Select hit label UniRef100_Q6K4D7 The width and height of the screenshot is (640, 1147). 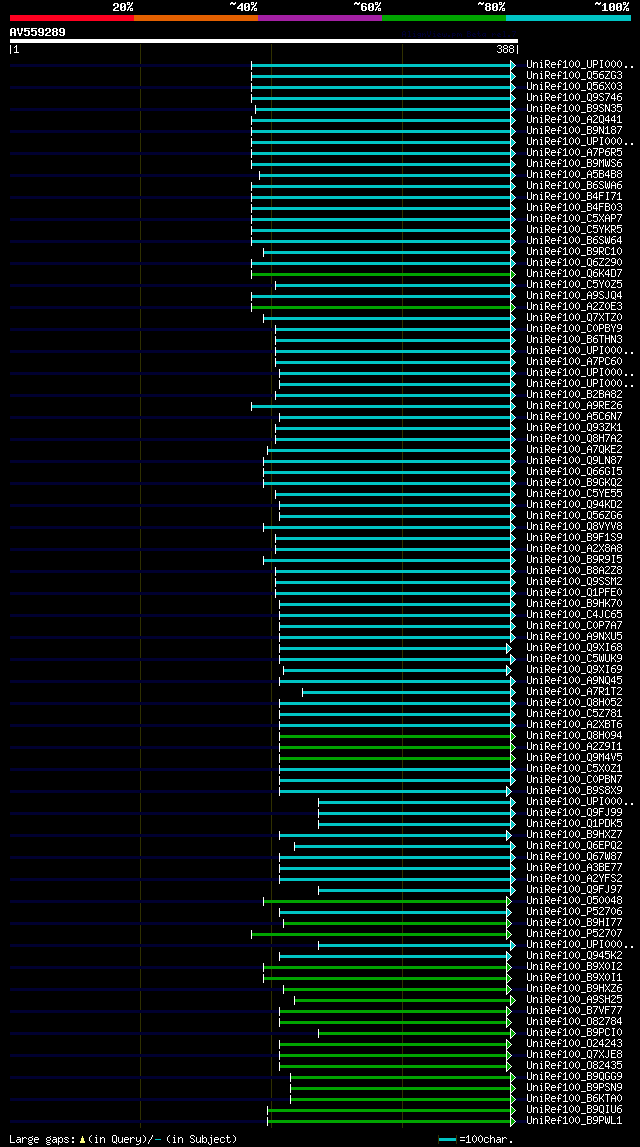click(574, 274)
